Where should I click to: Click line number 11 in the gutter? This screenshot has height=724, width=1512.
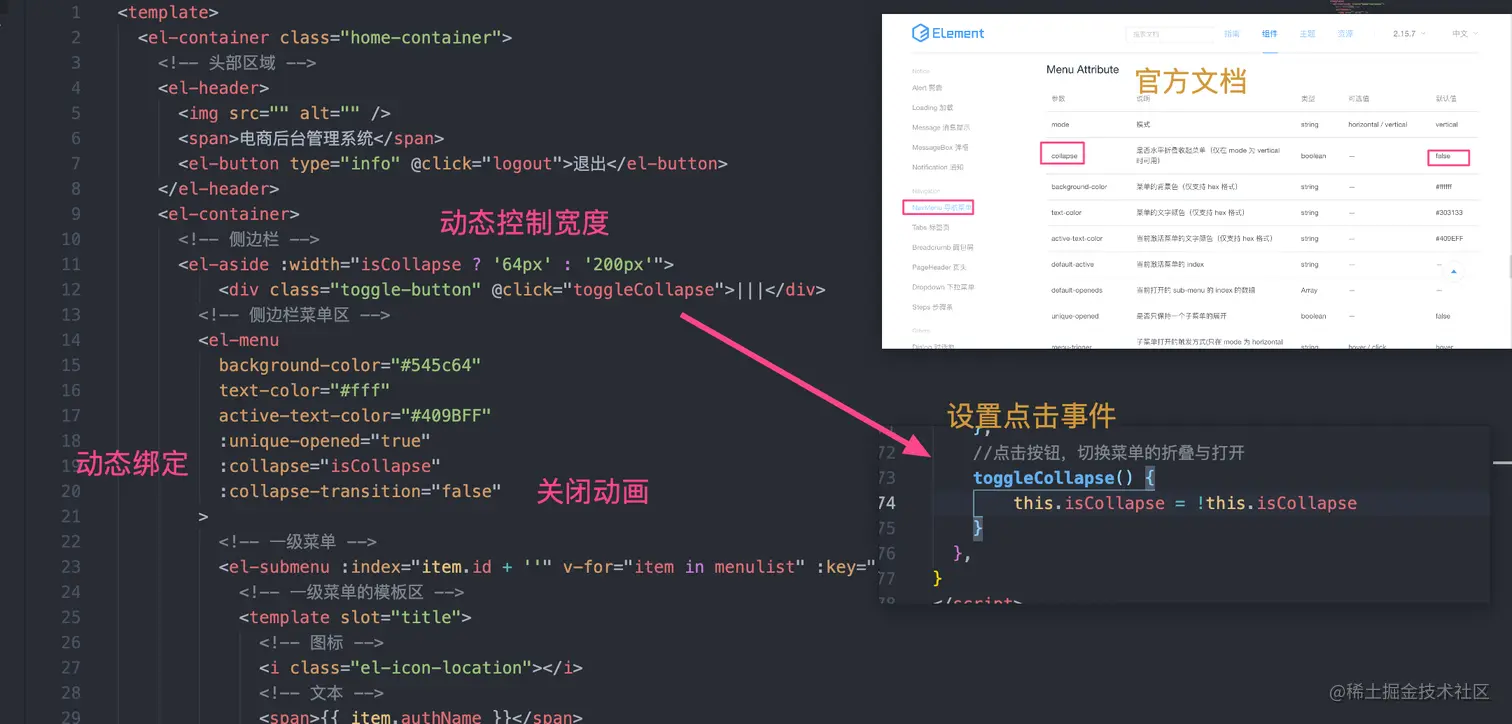pyautogui.click(x=71, y=264)
